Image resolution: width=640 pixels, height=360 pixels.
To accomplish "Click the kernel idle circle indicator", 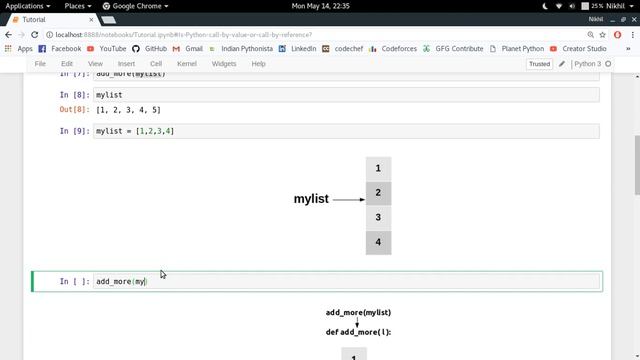I will point(608,64).
